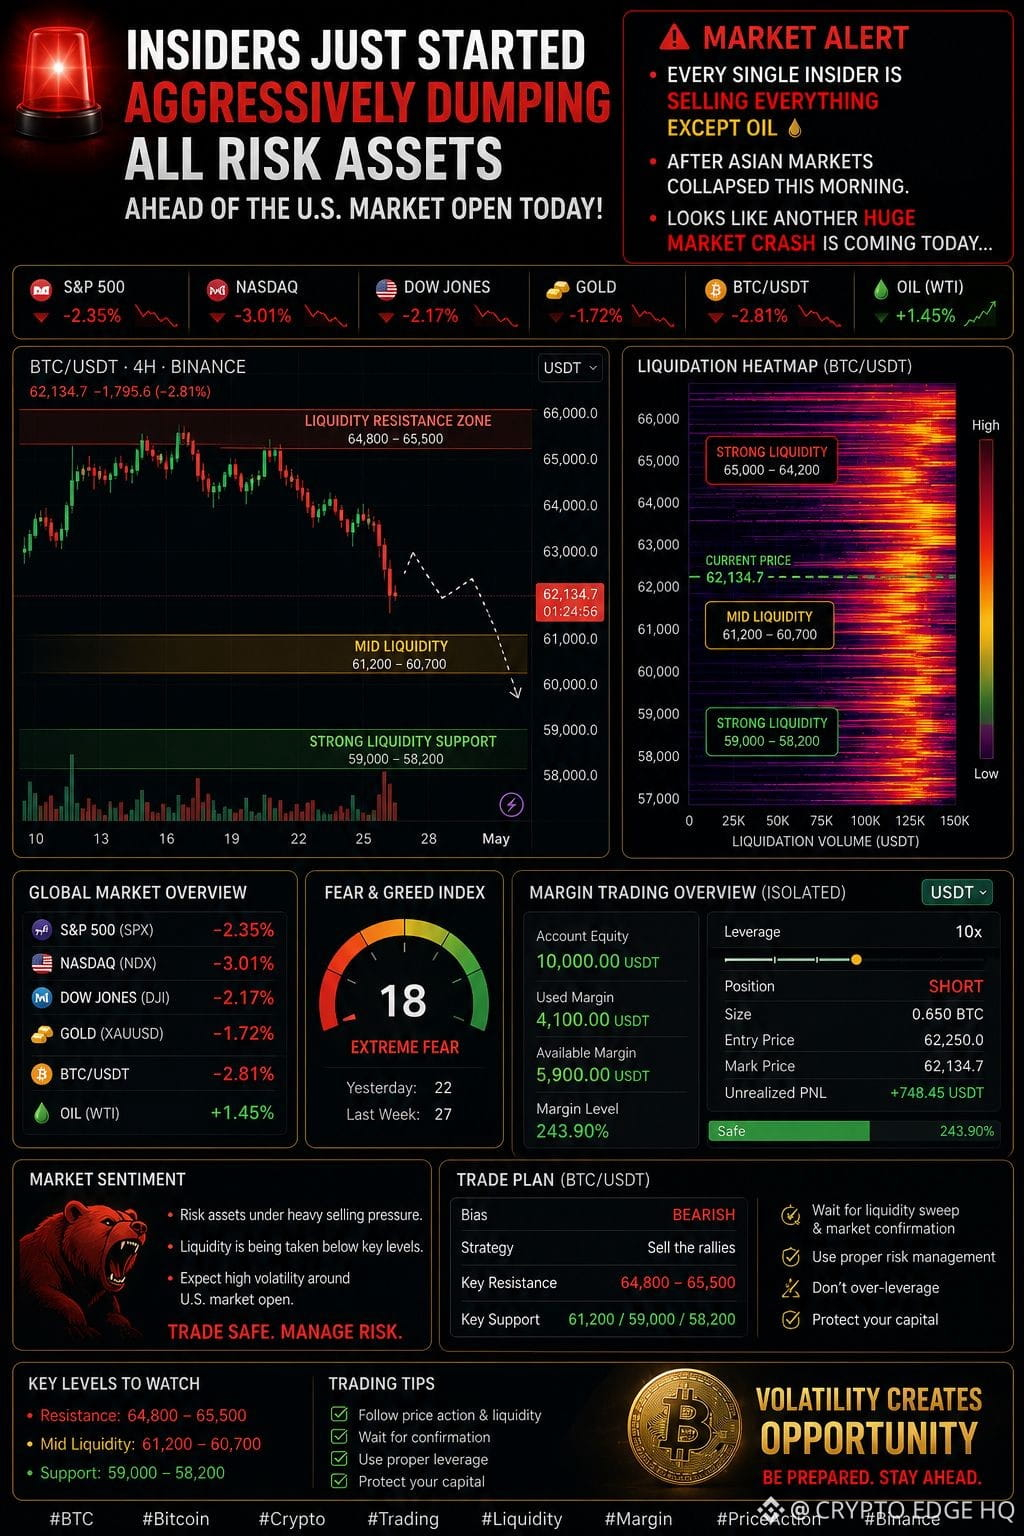The height and width of the screenshot is (1536, 1024).
Task: Click the BEARISH bias value
Action: click(703, 1214)
